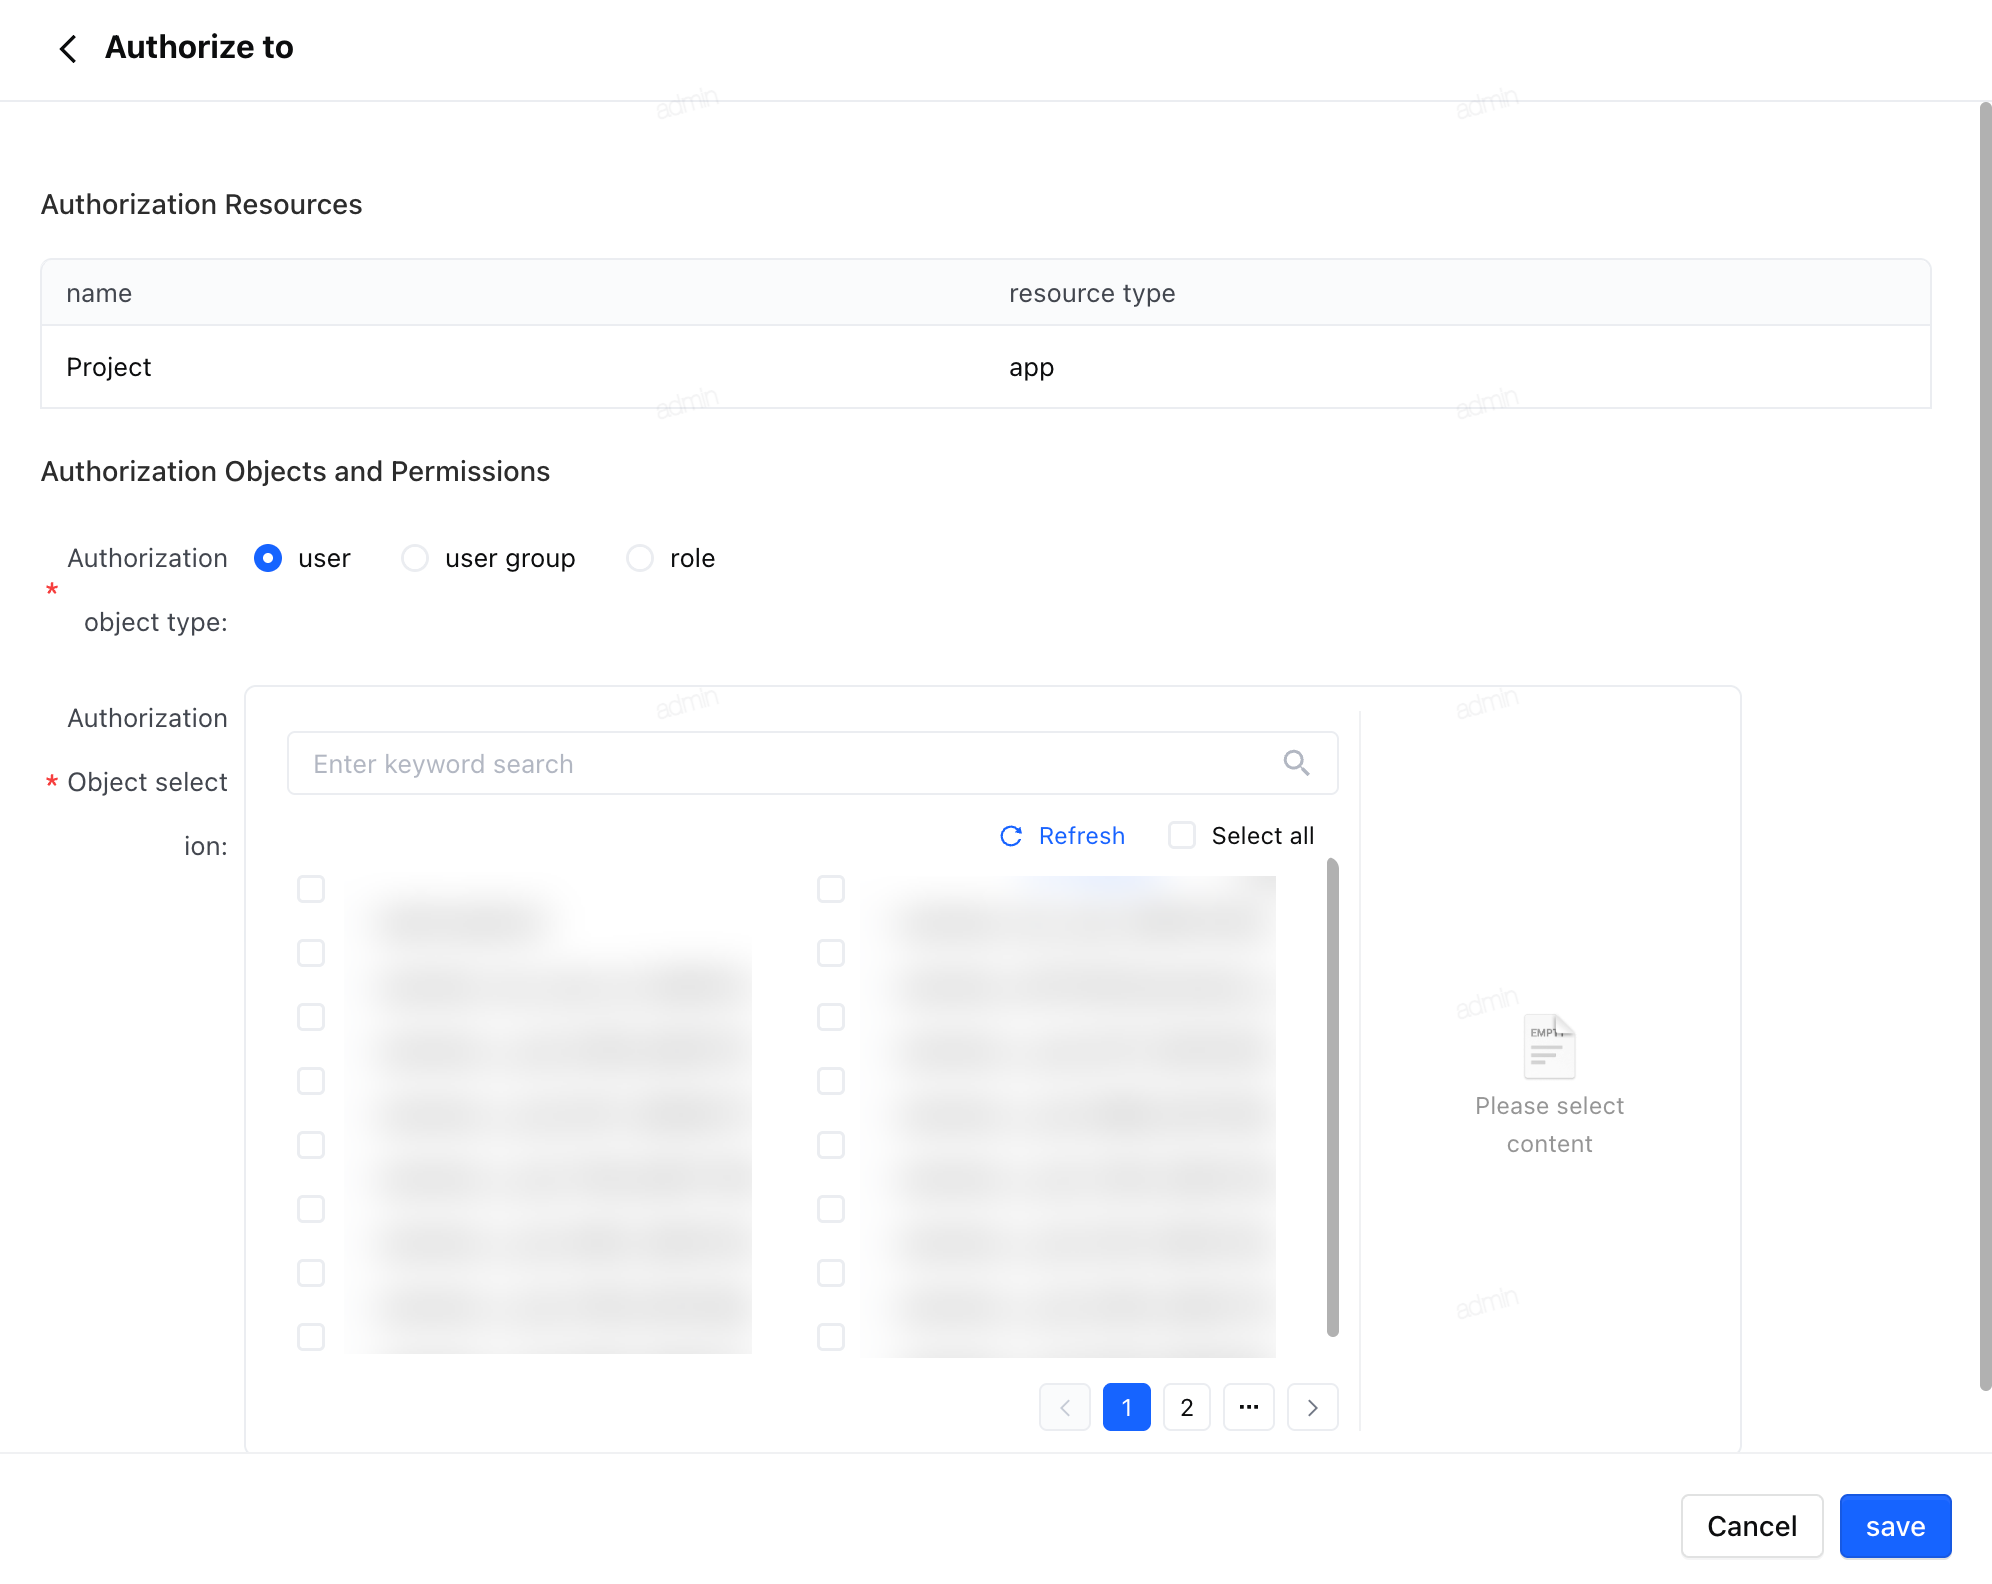Select the role radio button
This screenshot has height=1584, width=1992.
coord(640,558)
